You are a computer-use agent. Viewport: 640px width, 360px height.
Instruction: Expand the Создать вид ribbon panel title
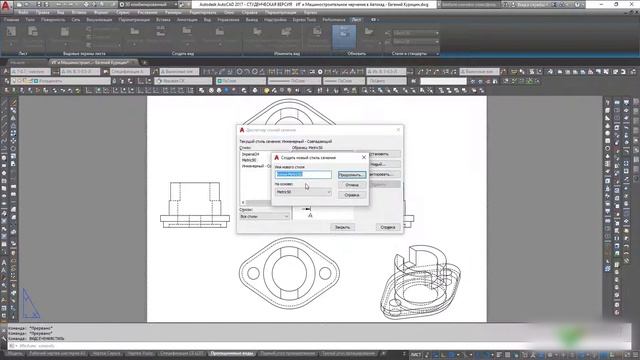point(182,53)
